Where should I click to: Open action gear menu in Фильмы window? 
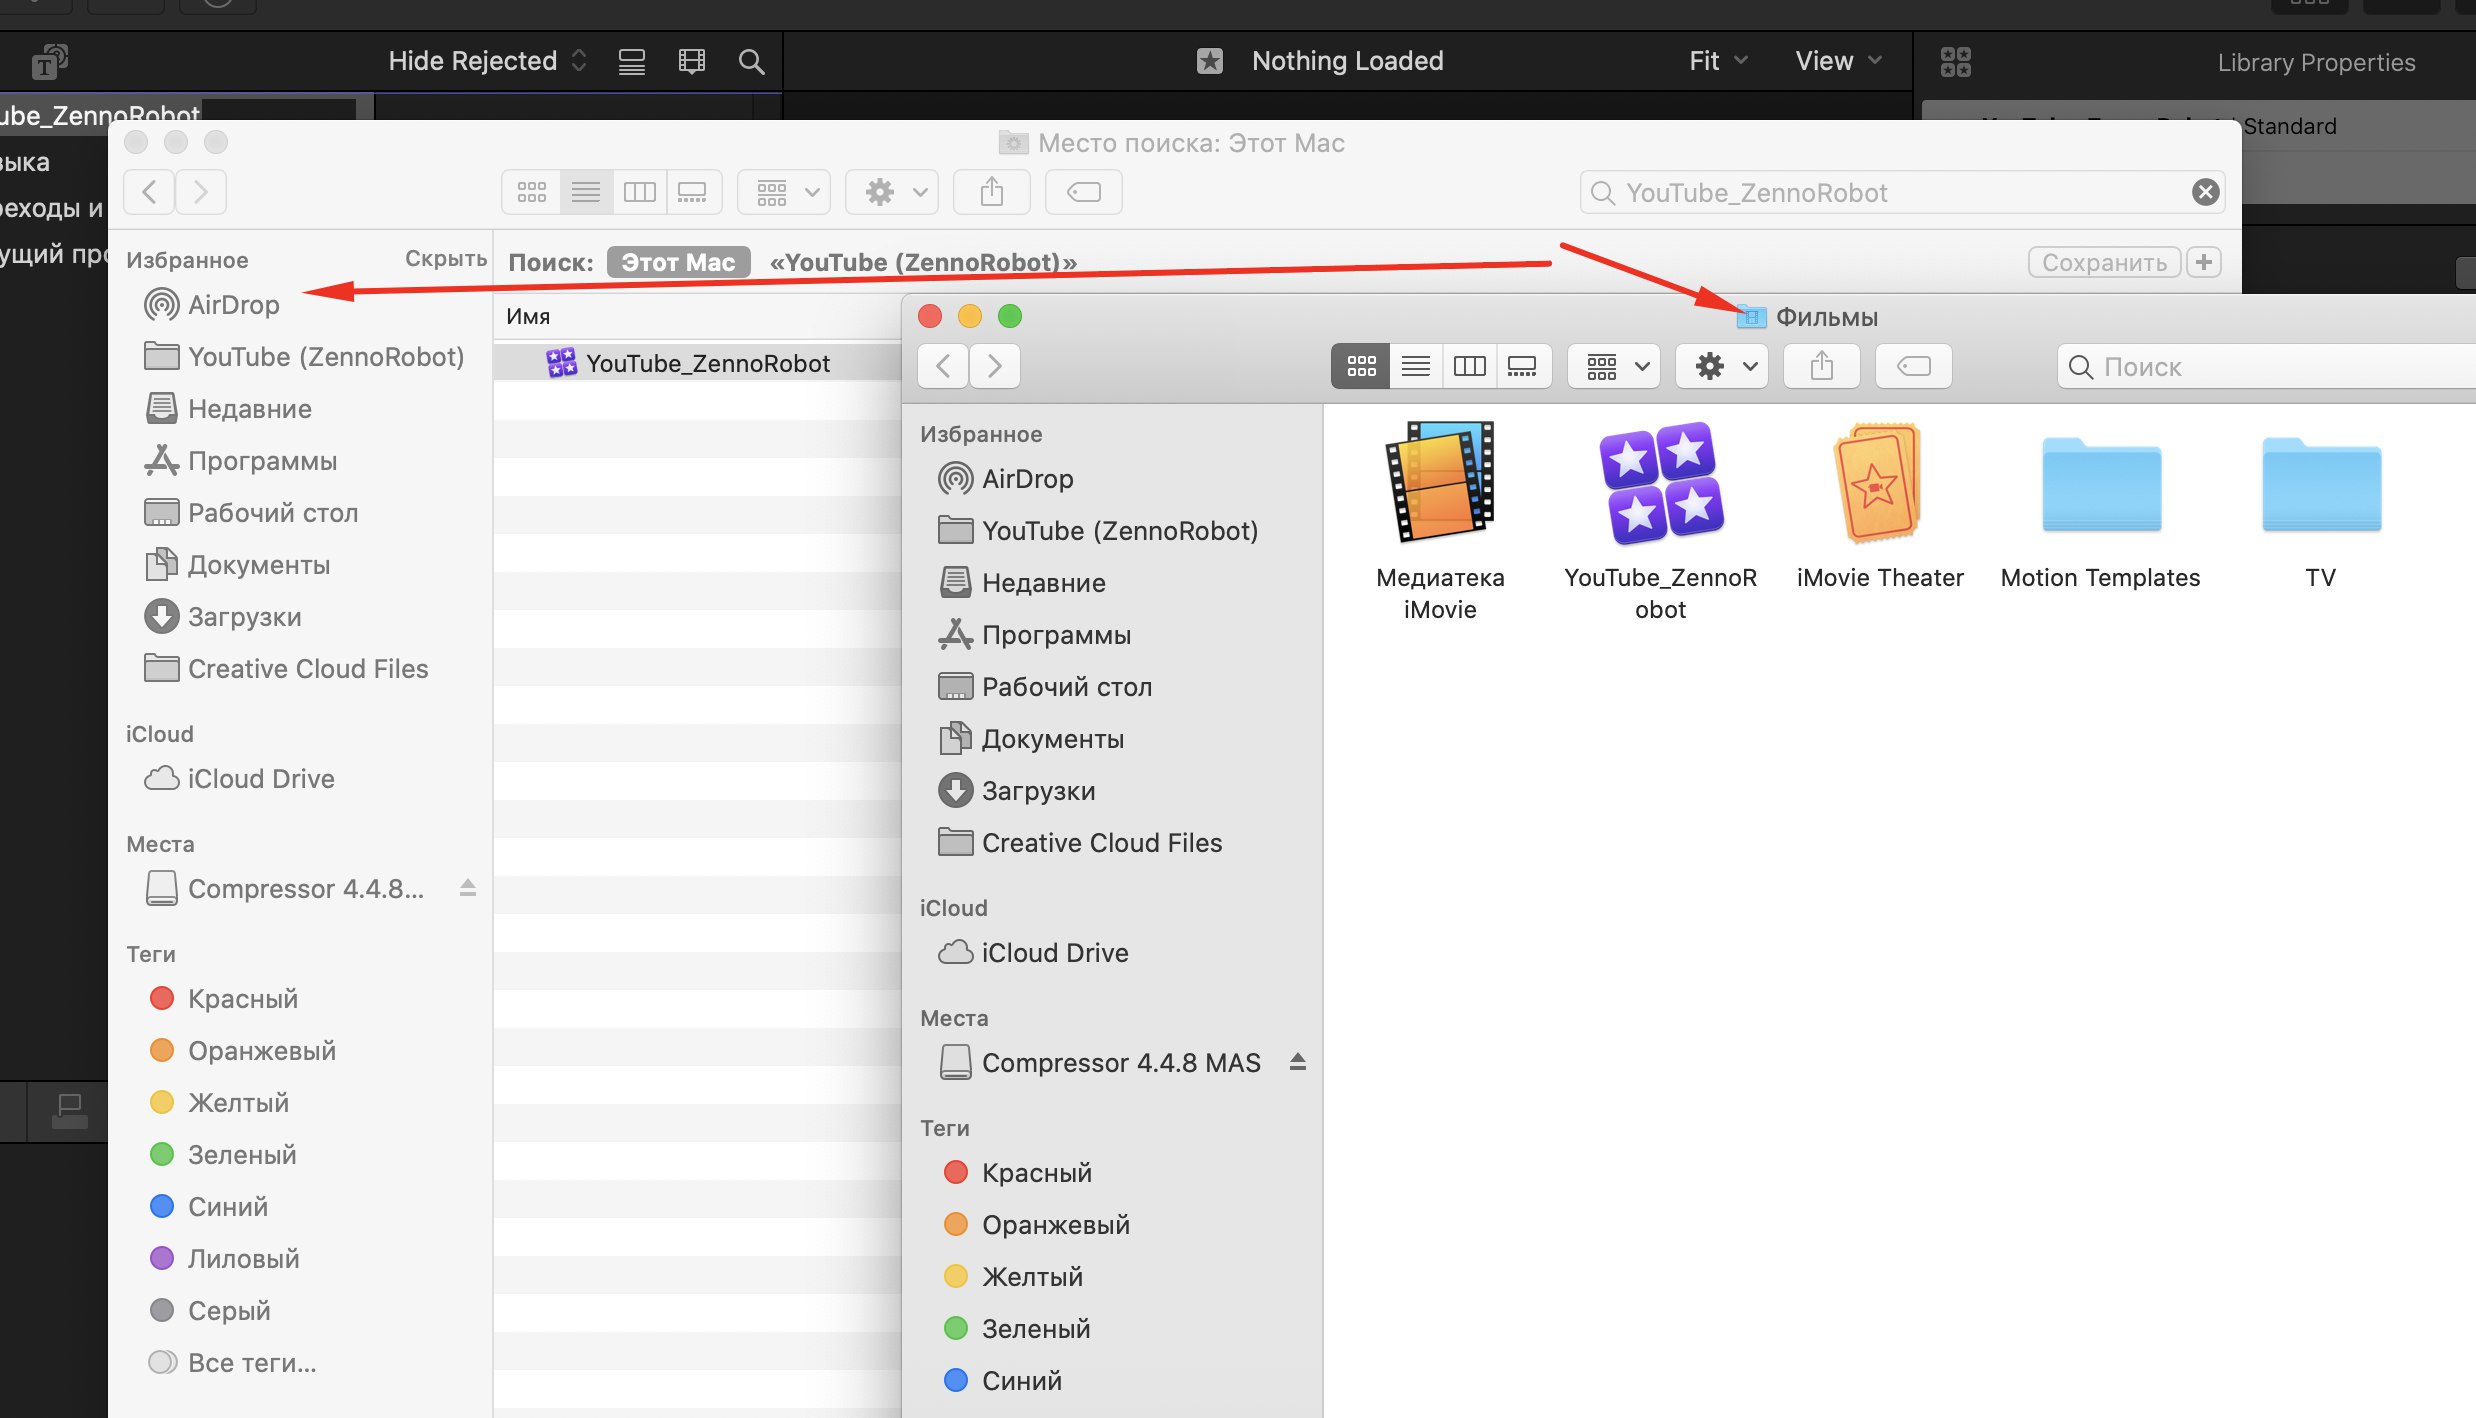(x=1724, y=366)
